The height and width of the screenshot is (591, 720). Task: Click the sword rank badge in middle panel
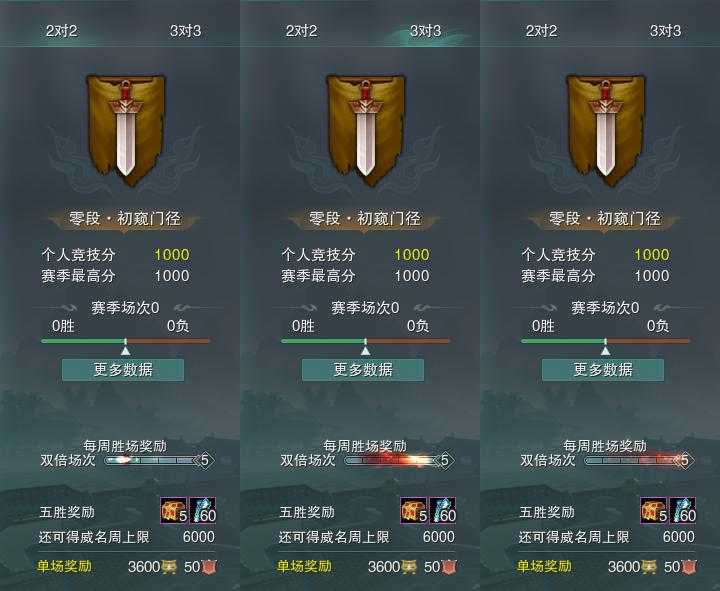coord(366,130)
